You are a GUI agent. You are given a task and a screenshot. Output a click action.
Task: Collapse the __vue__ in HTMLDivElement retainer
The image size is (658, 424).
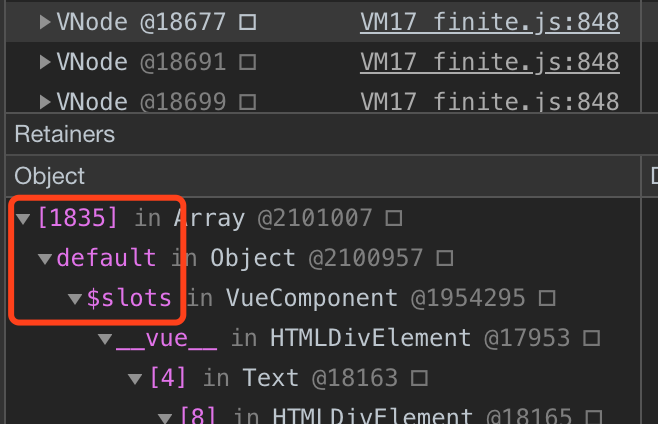pyautogui.click(x=105, y=339)
